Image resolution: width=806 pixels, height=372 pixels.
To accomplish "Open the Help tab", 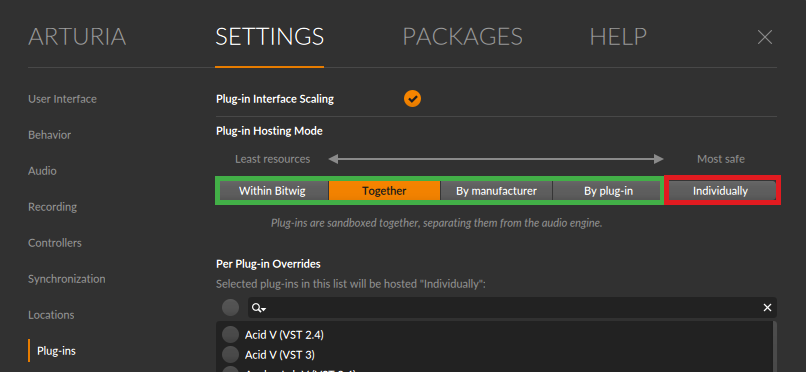I will click(618, 37).
